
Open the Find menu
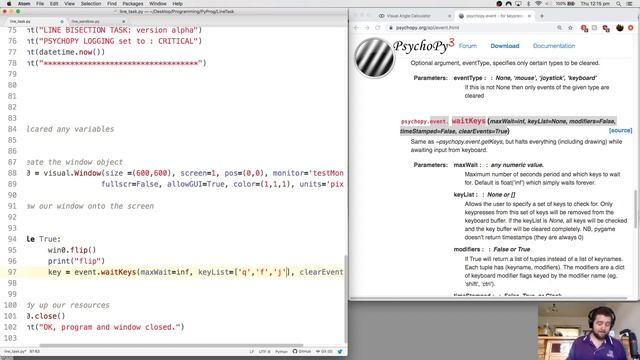pyautogui.click(x=112, y=4)
